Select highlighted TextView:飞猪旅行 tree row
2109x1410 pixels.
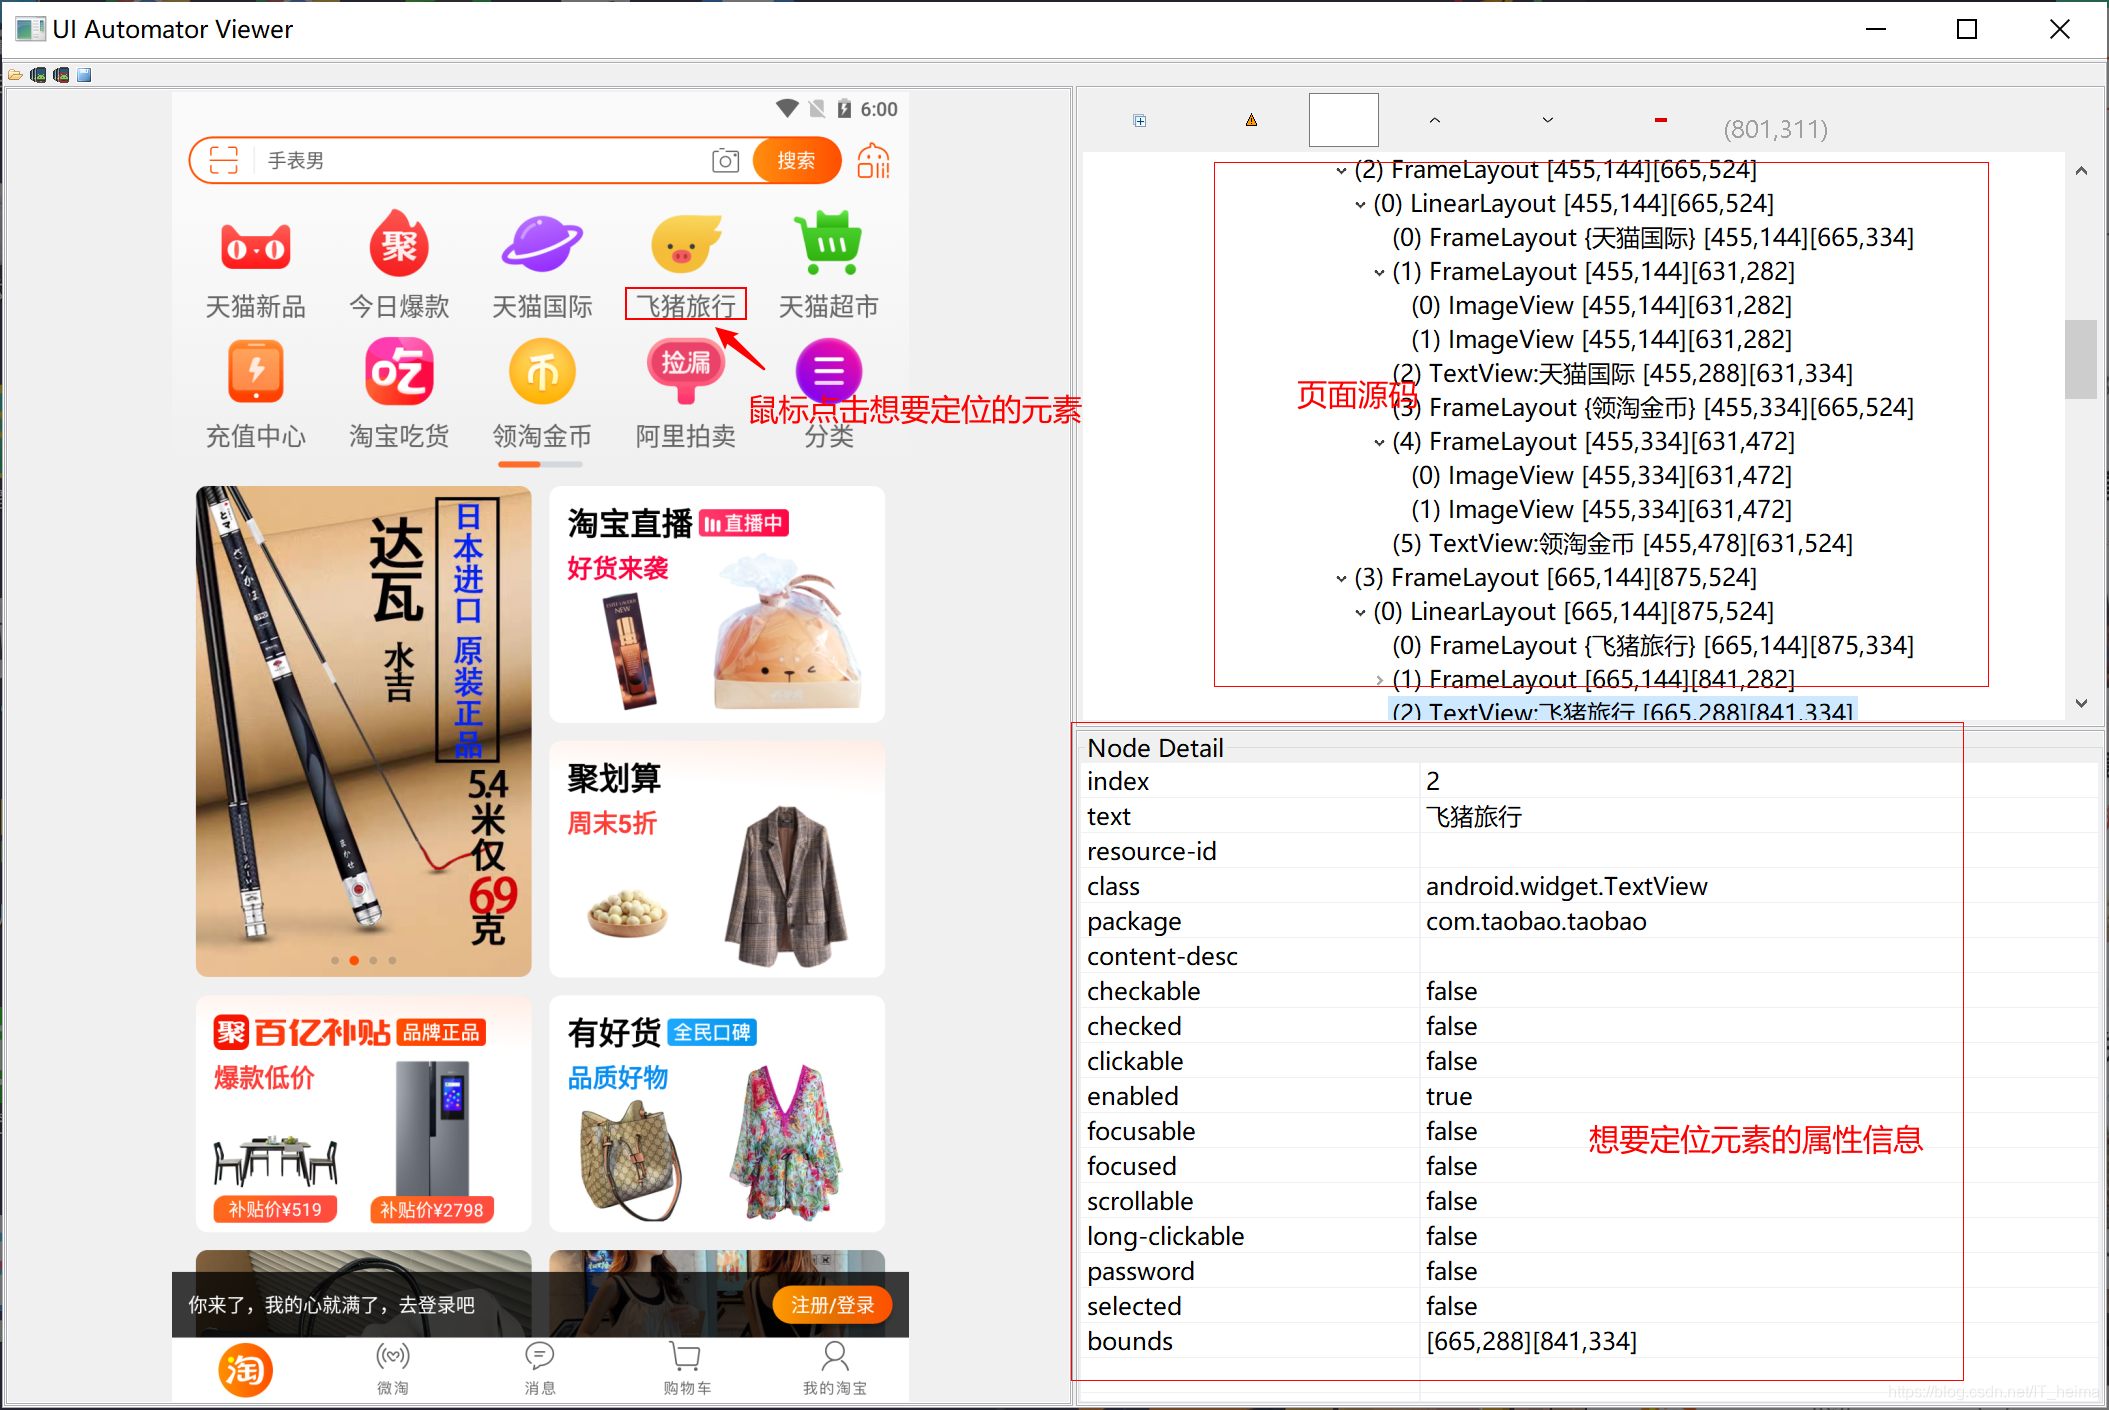[x=1622, y=711]
